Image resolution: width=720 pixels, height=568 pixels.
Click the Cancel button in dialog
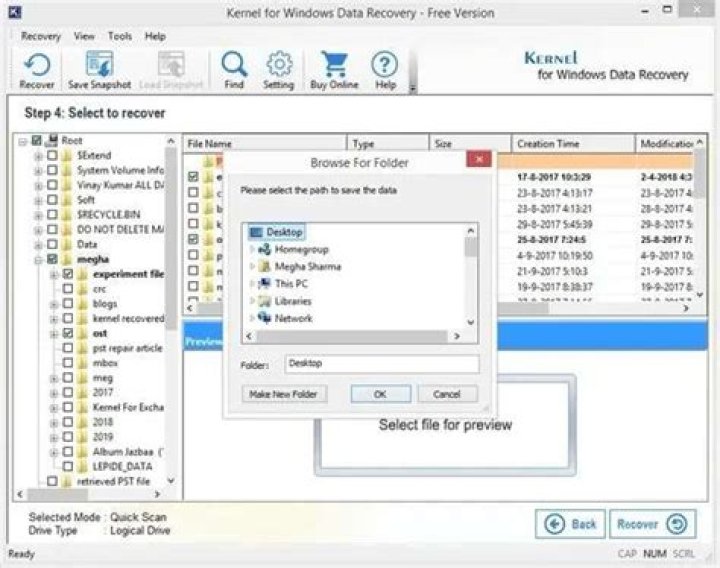(x=447, y=394)
